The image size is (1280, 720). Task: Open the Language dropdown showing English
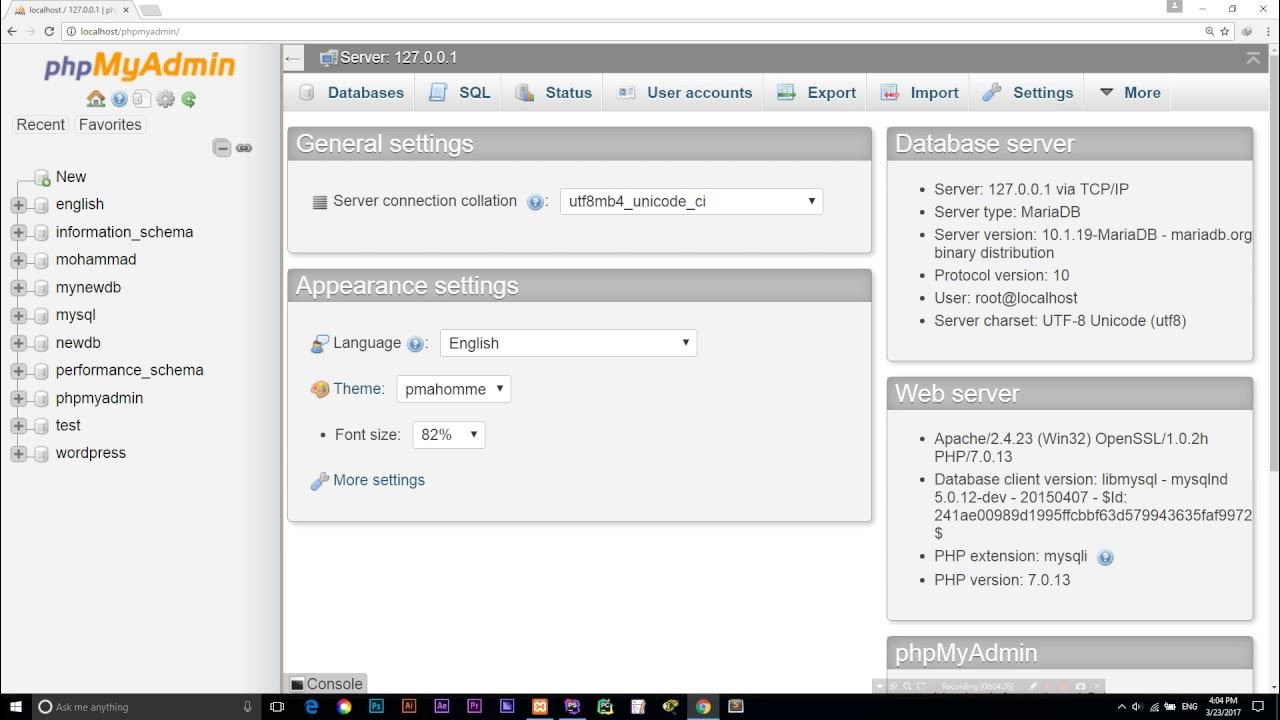pyautogui.click(x=568, y=343)
